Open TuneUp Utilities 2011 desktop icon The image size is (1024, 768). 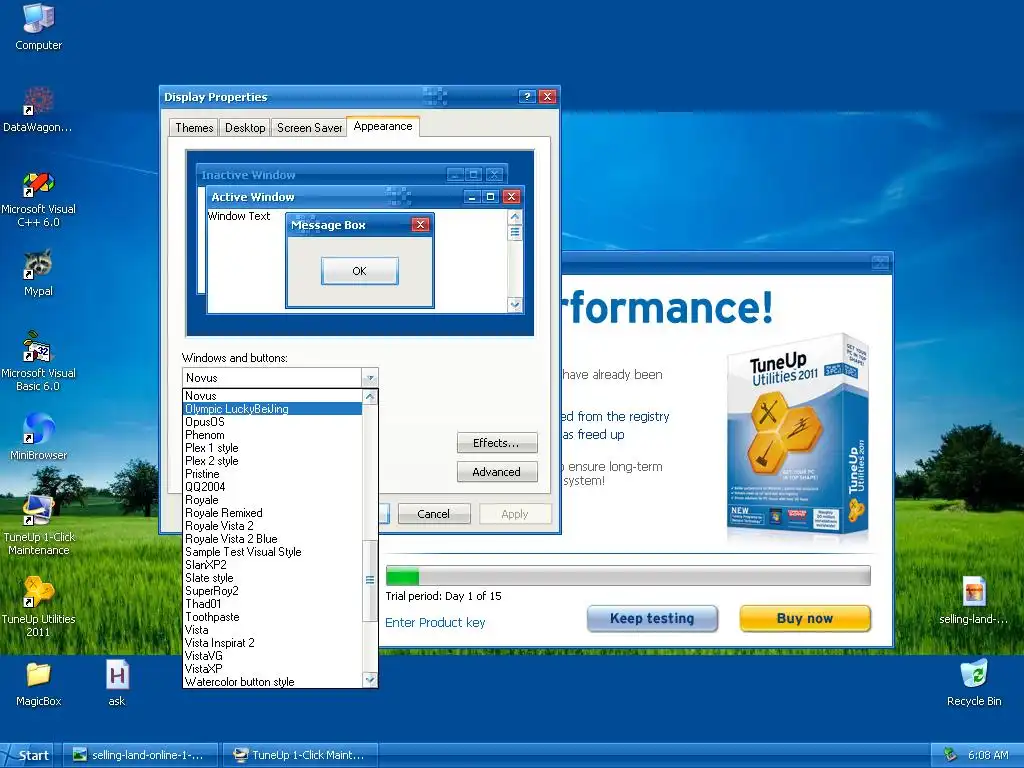click(x=38, y=607)
